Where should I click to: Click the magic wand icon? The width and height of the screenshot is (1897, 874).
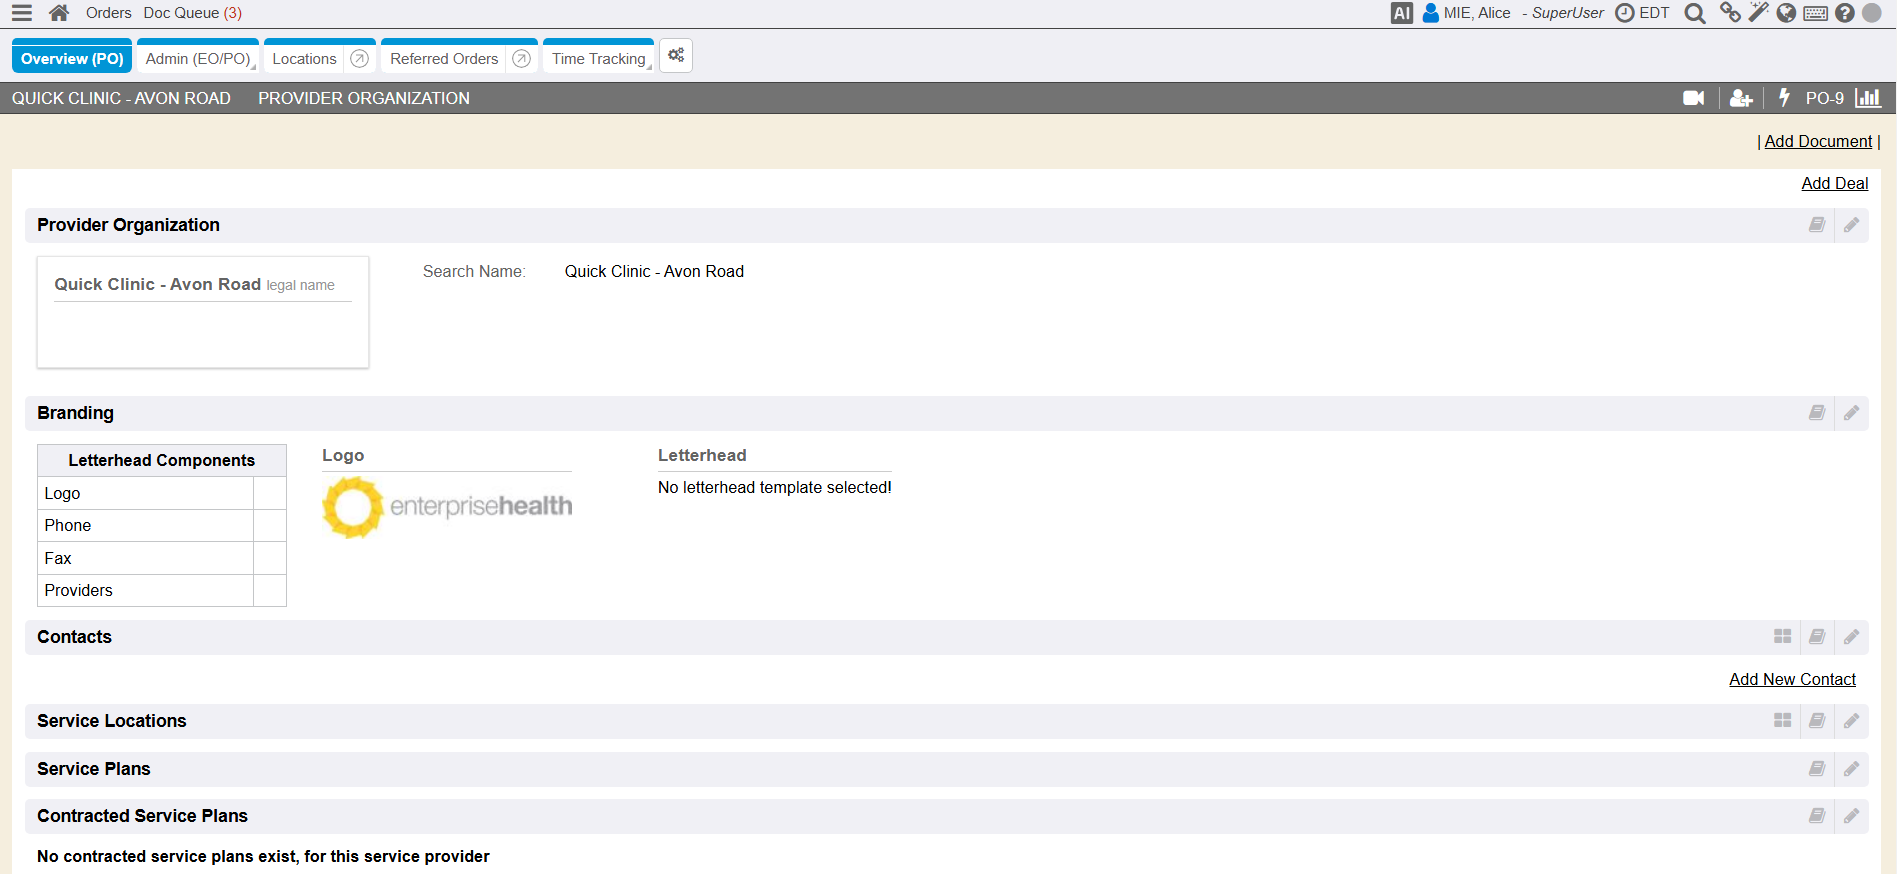pos(1758,13)
